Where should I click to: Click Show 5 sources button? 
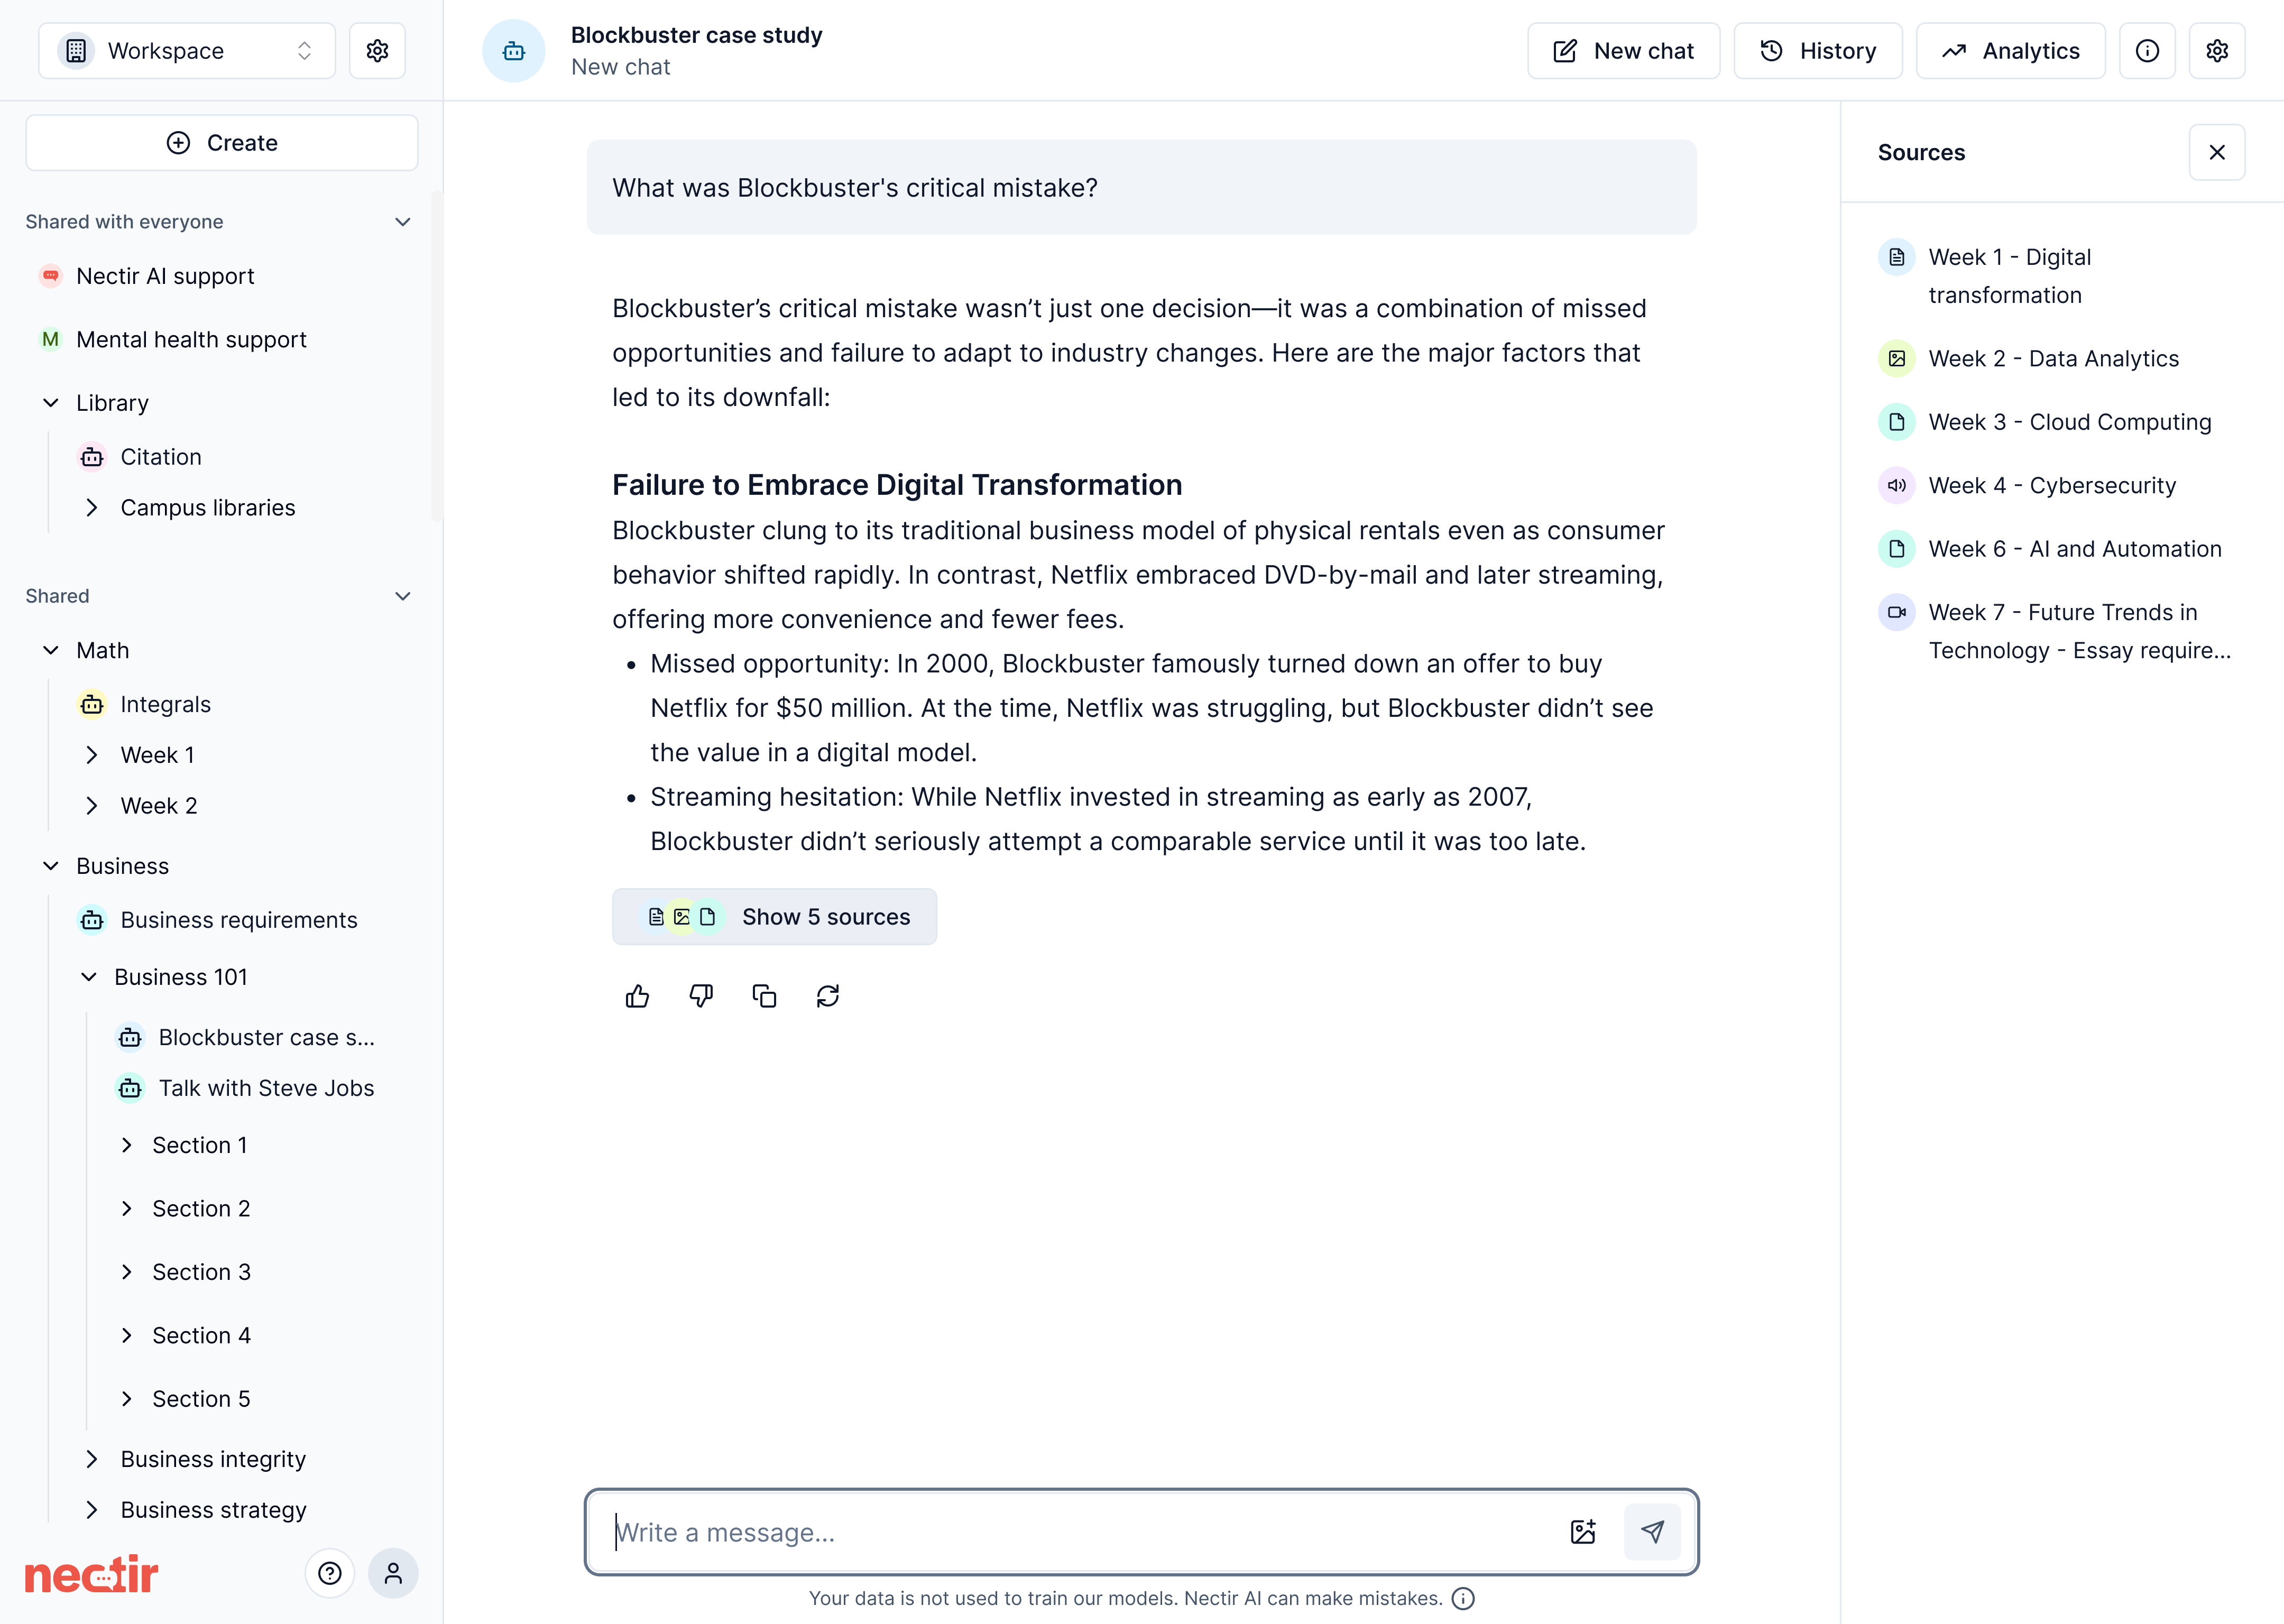point(774,917)
